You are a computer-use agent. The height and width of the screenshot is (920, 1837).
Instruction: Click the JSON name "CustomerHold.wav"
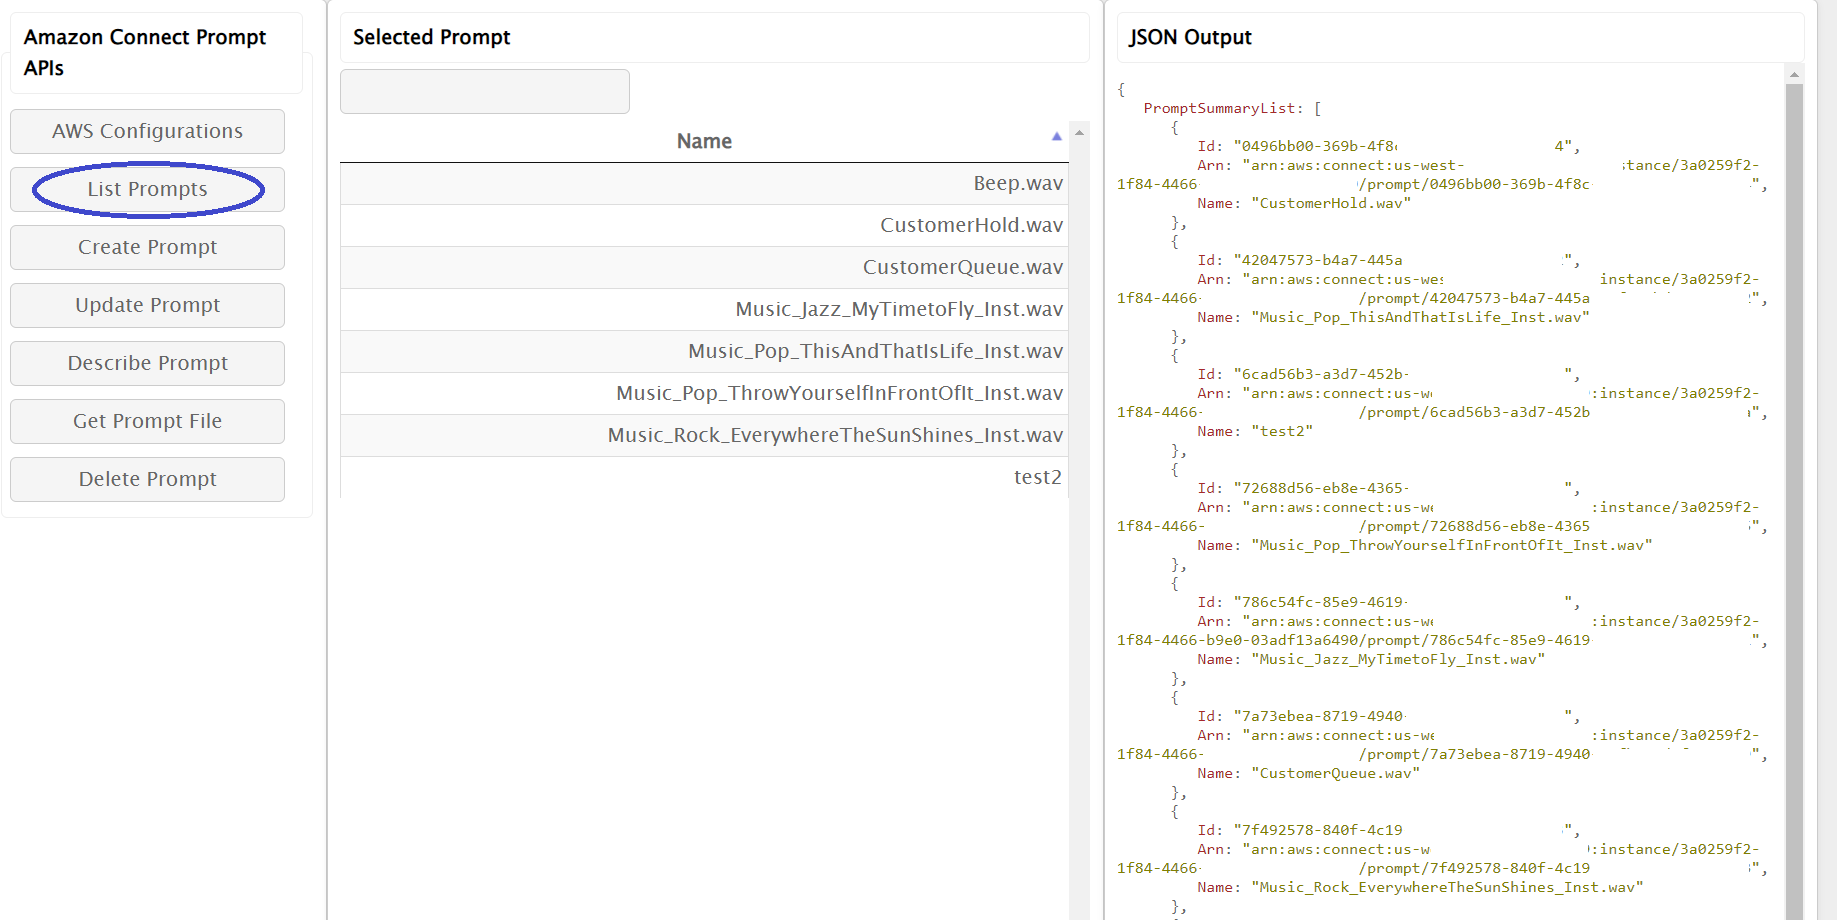point(1331,203)
